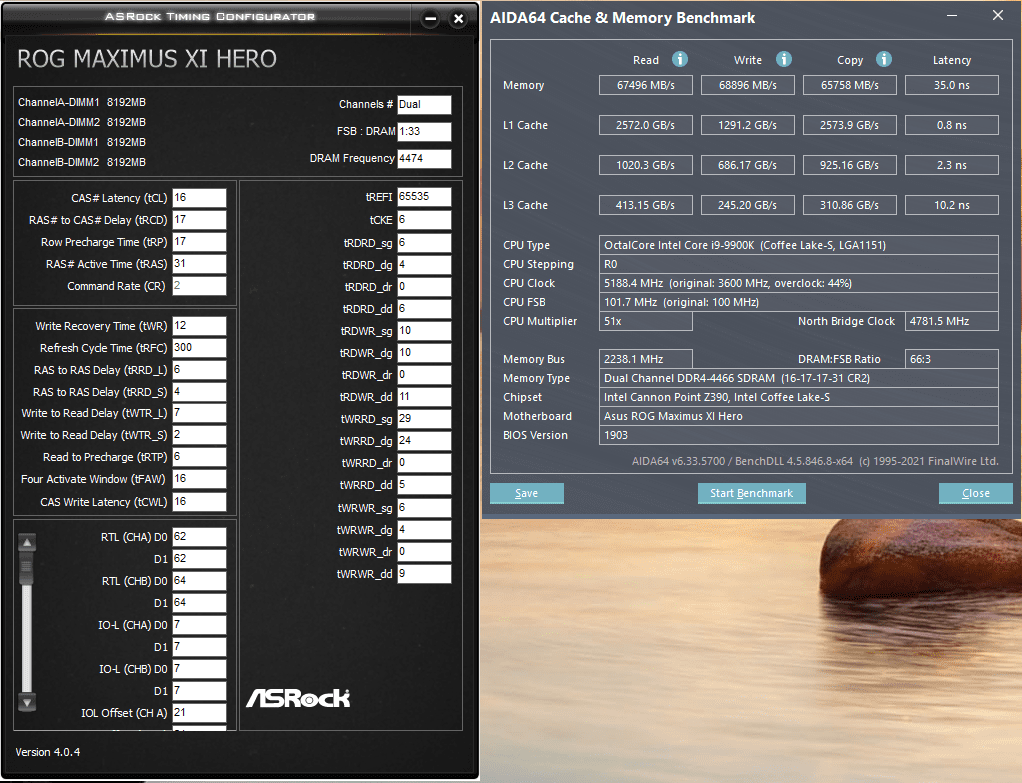Click the scroll-up arrow in RTL panel
The height and width of the screenshot is (783, 1022).
(x=27, y=542)
